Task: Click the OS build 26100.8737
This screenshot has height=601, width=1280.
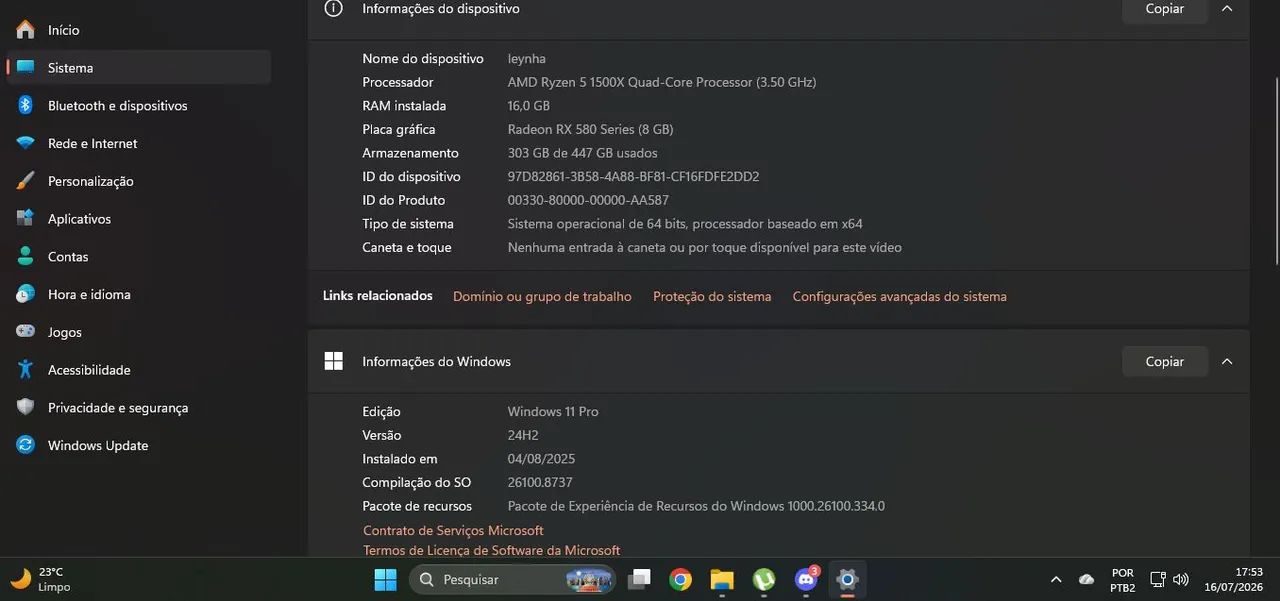Action: 540,483
